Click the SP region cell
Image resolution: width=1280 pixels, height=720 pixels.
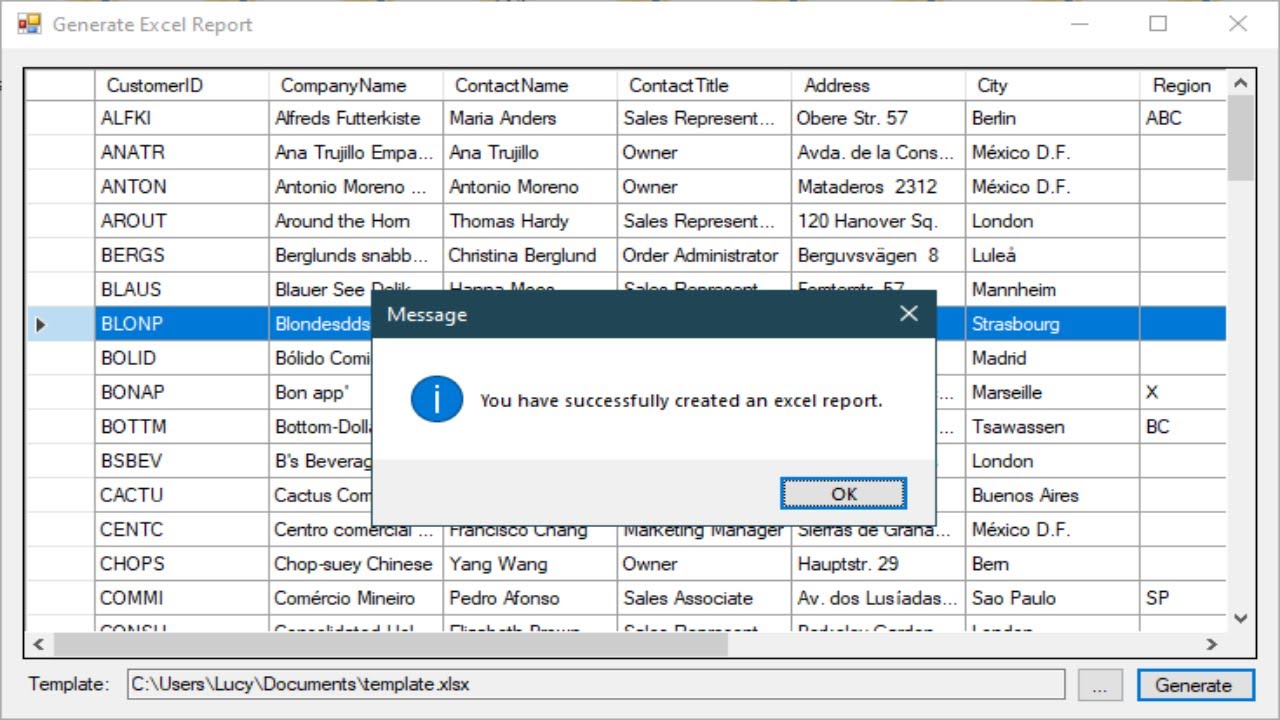[1183, 597]
